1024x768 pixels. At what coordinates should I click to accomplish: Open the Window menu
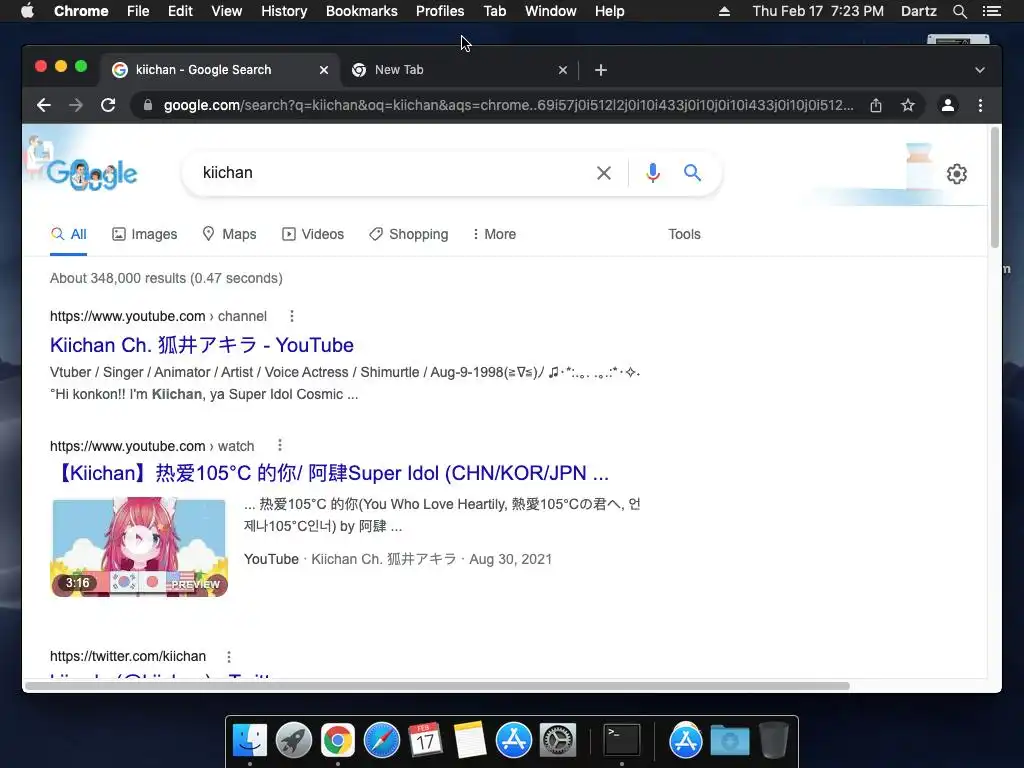551,11
